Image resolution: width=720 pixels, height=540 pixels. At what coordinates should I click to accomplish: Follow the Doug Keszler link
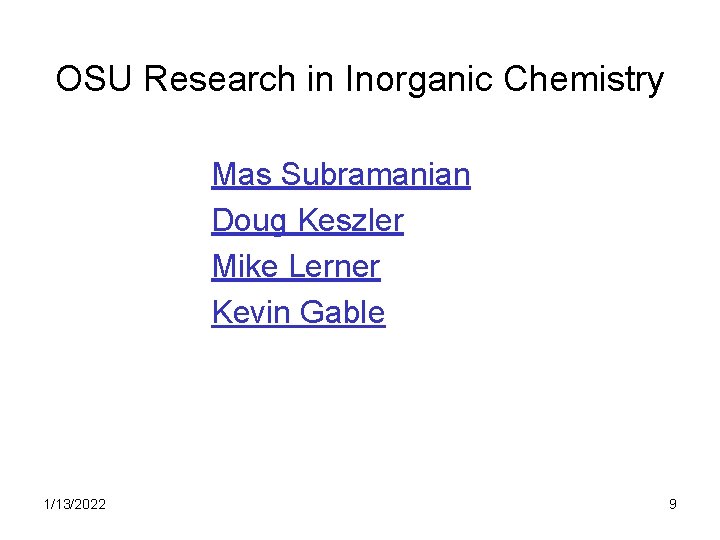[x=308, y=221]
